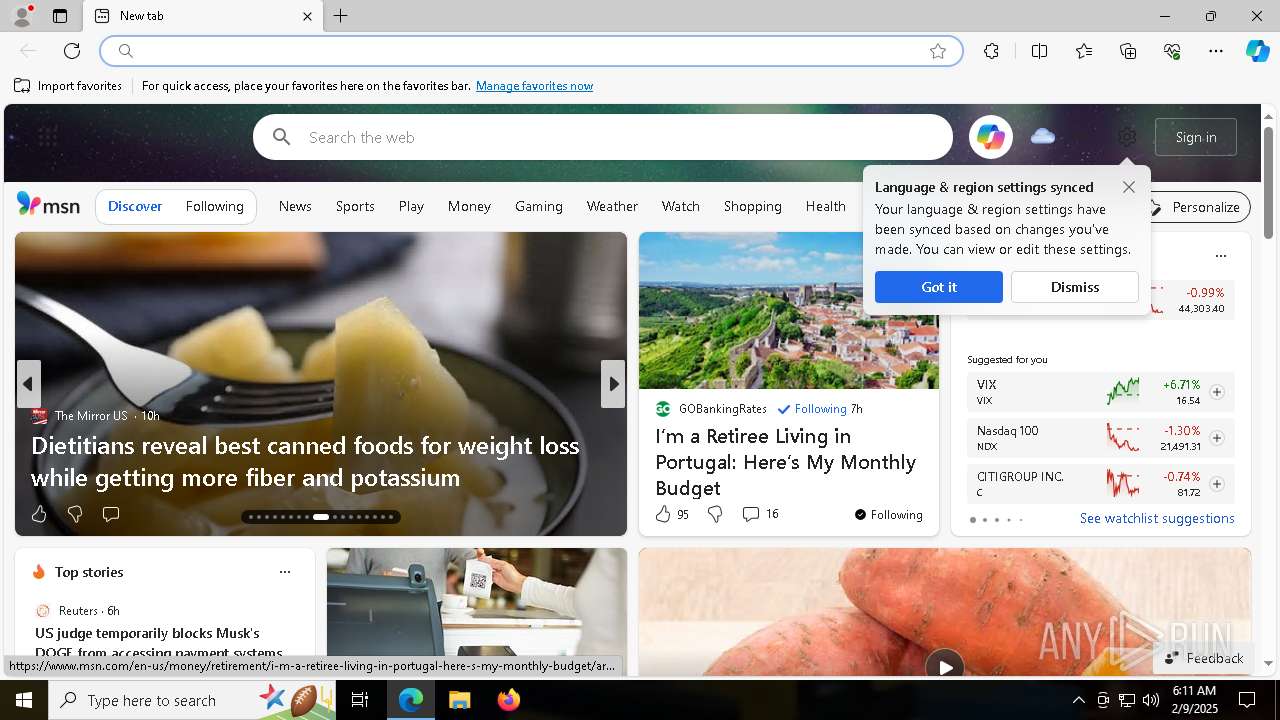The width and height of the screenshot is (1280, 720).
Task: Enter split screen view
Action: 1039,51
